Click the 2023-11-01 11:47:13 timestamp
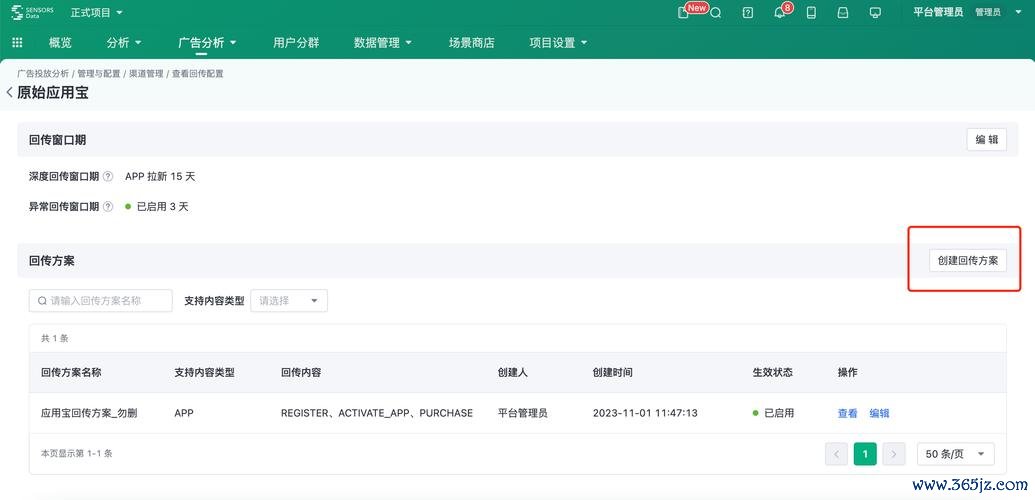The image size is (1035, 500). [x=645, y=413]
